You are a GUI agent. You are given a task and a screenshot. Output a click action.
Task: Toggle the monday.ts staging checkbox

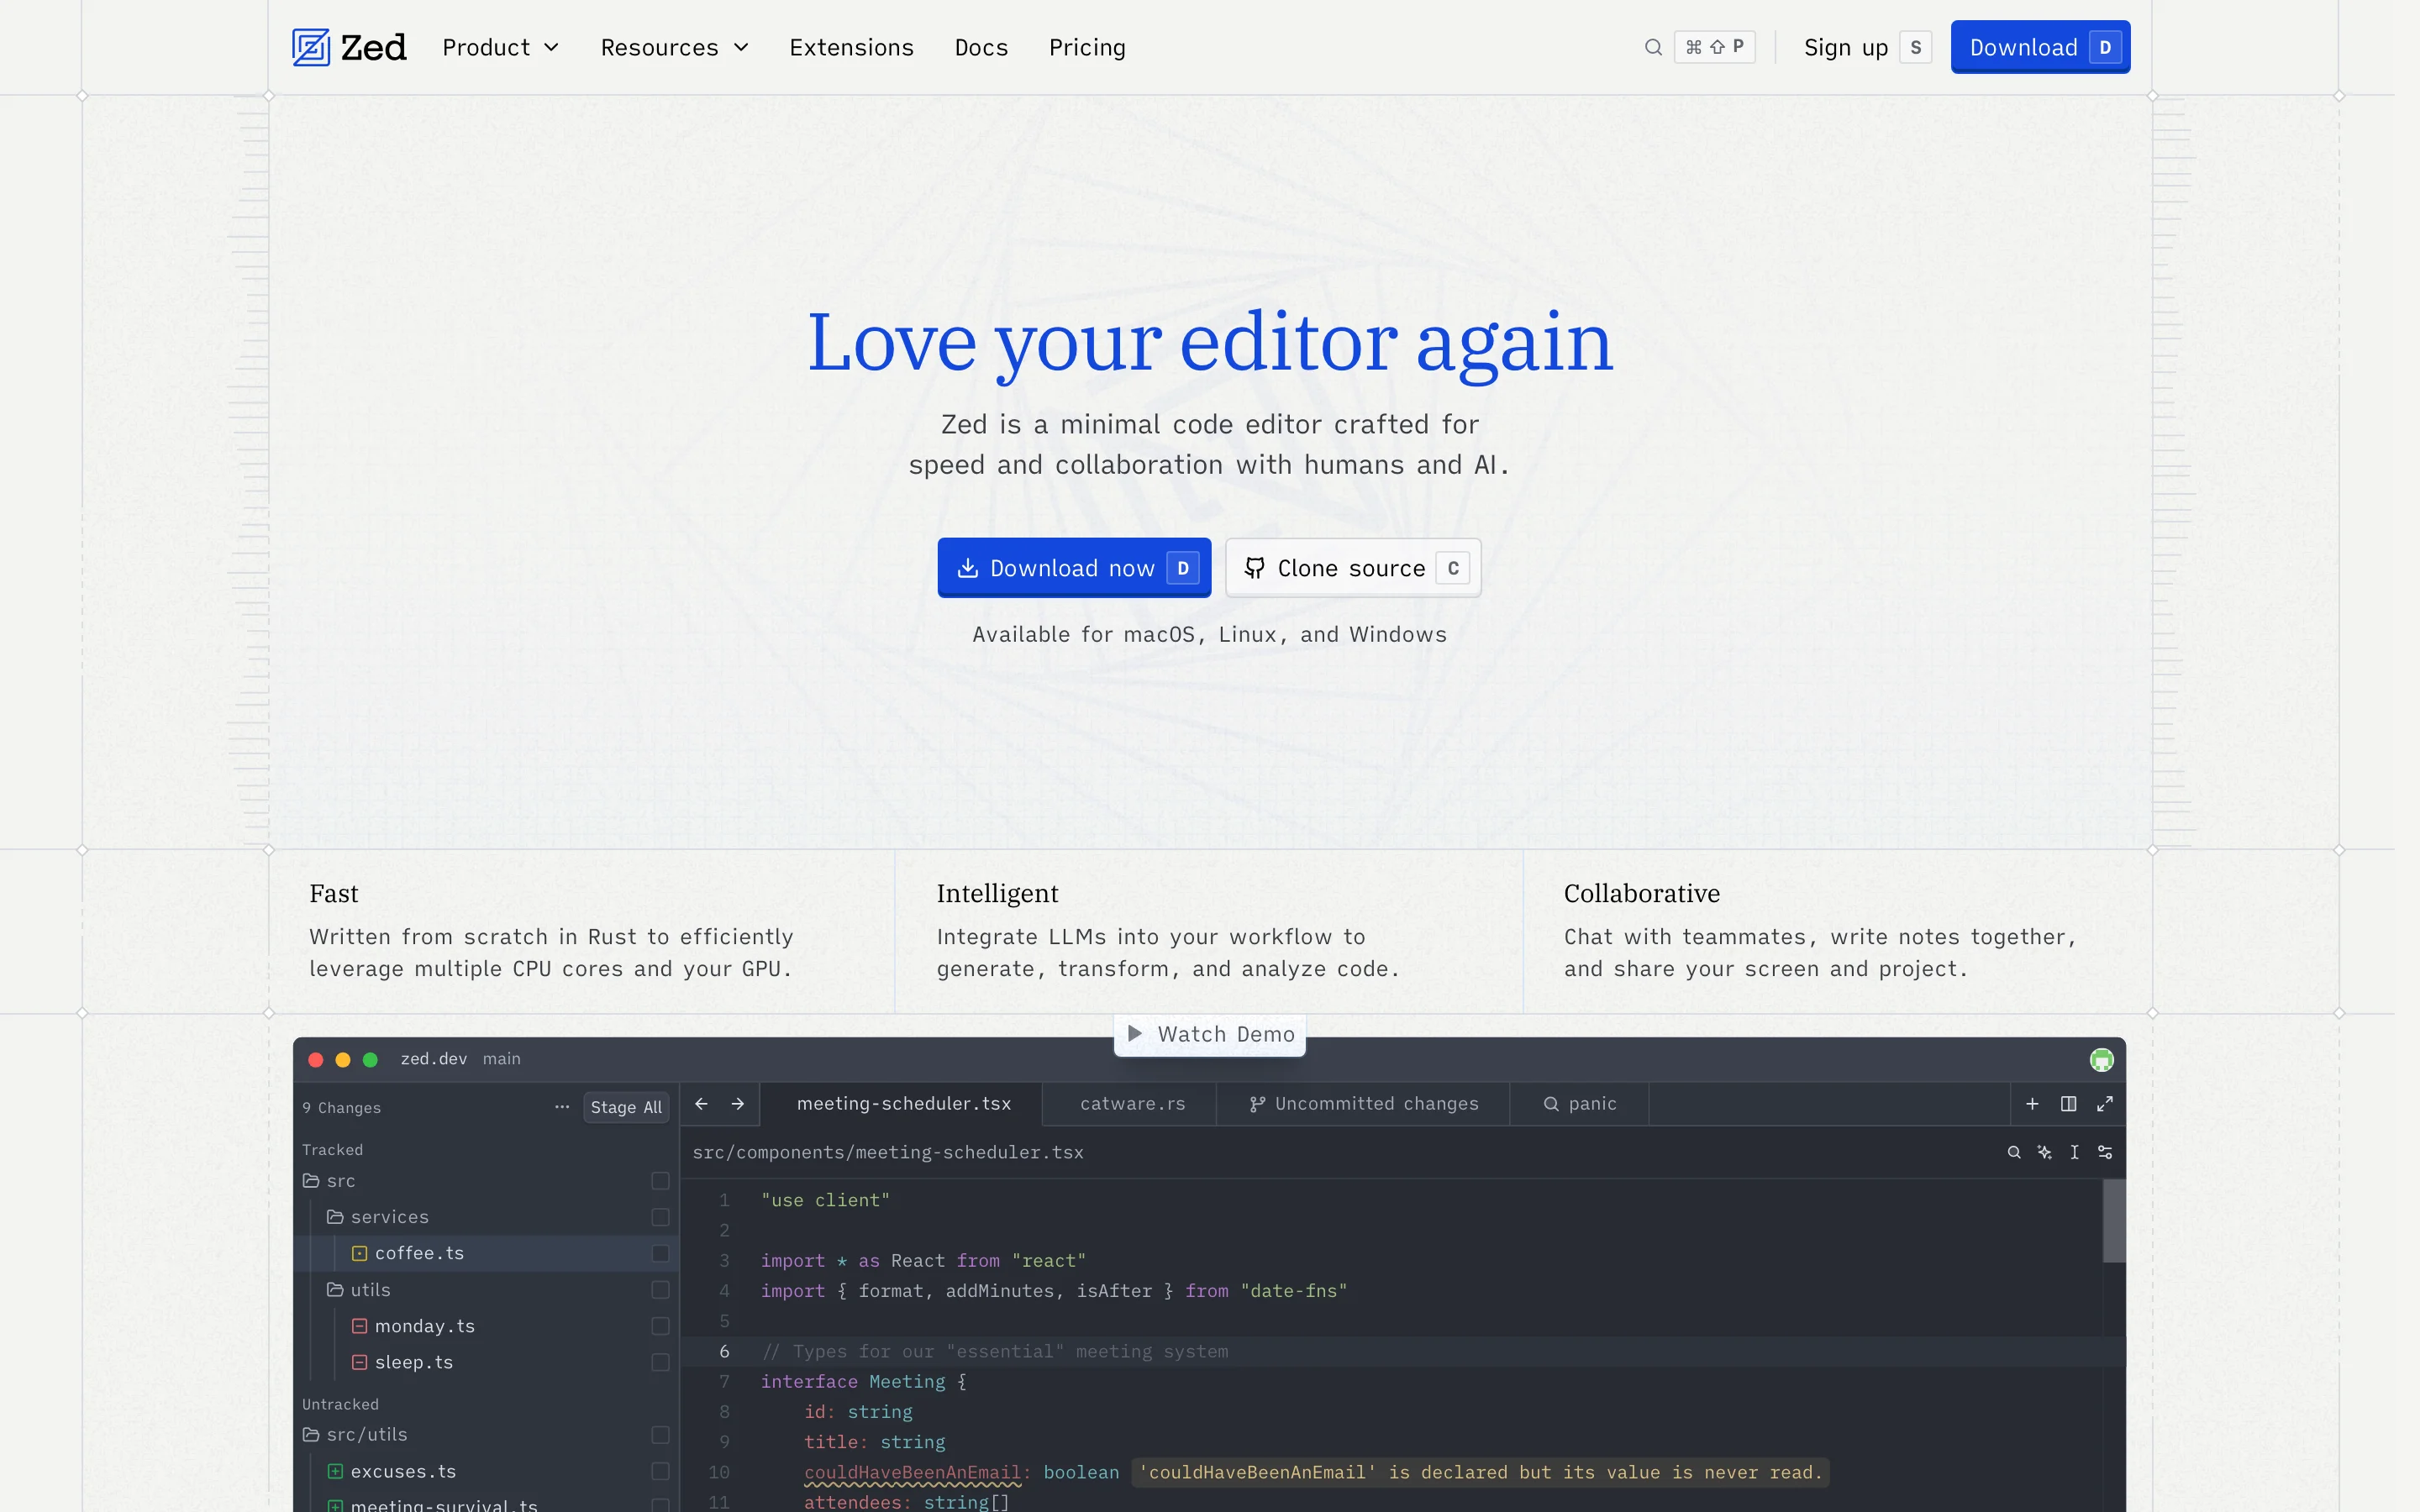point(660,1326)
